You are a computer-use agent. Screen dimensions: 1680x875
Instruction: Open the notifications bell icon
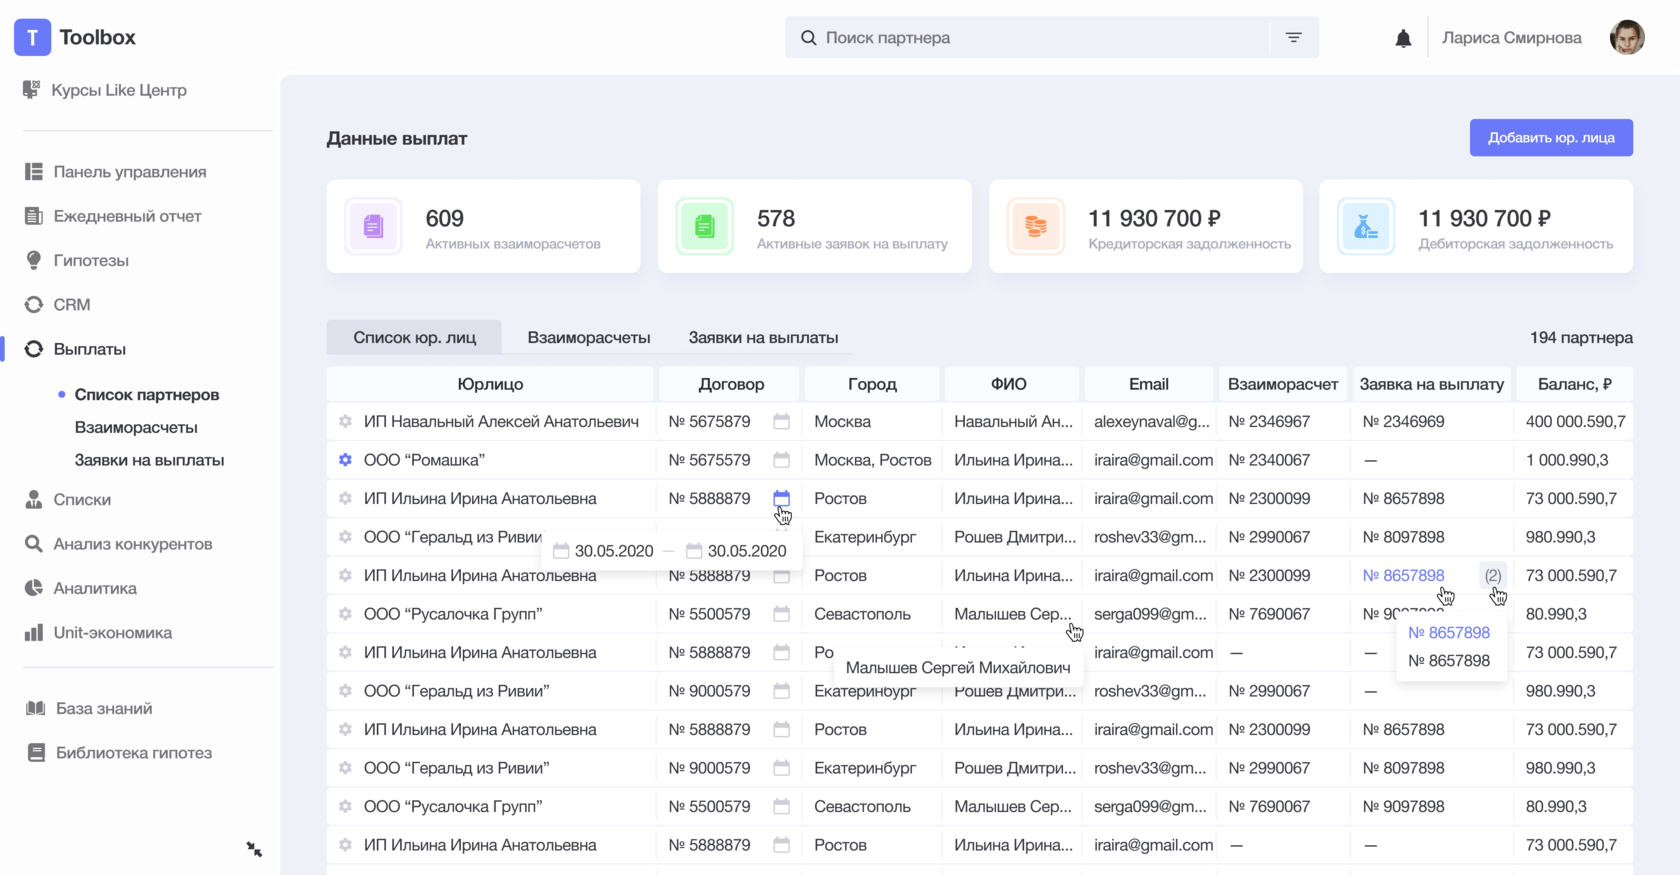click(1403, 38)
